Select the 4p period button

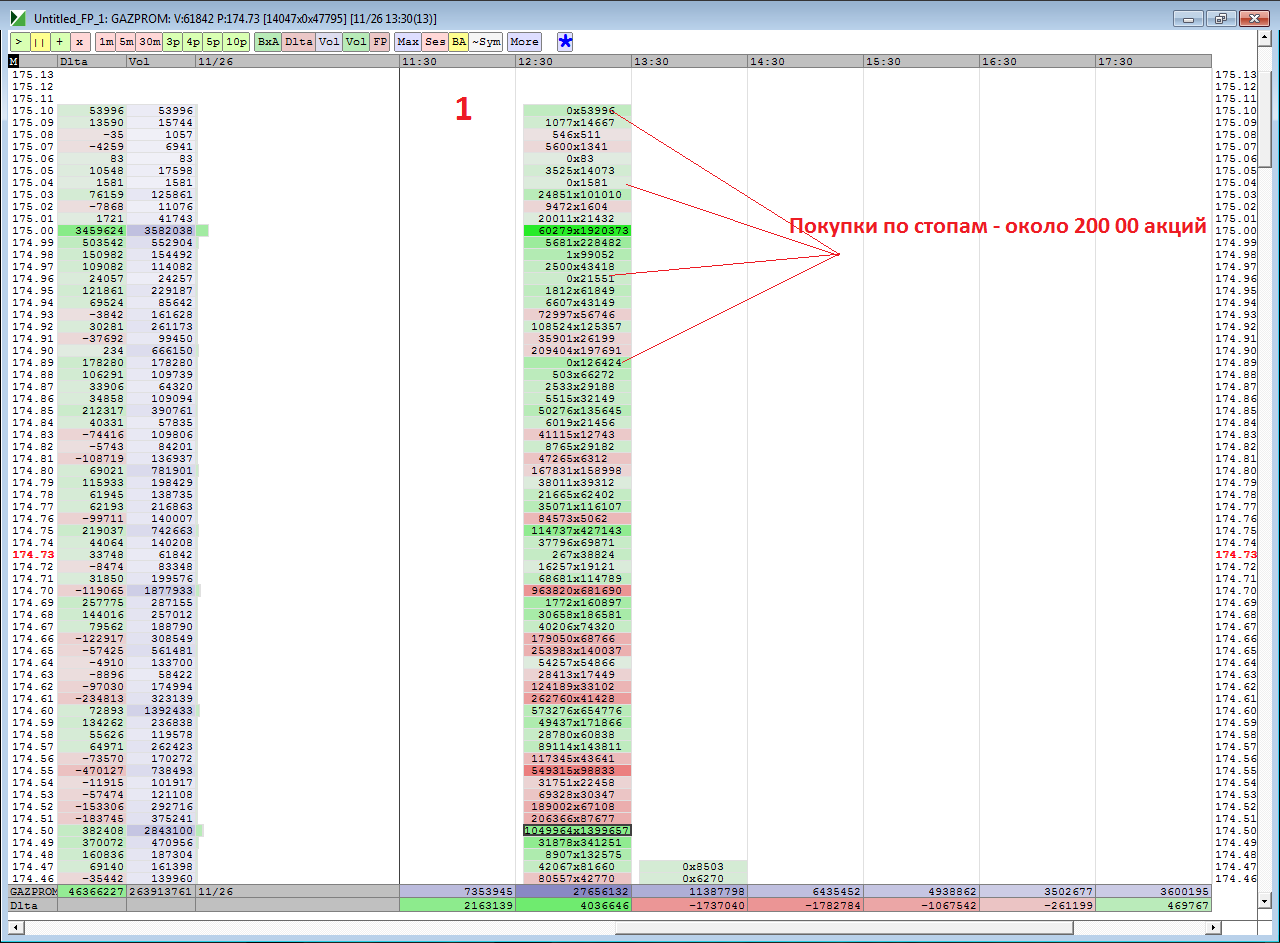click(x=193, y=42)
